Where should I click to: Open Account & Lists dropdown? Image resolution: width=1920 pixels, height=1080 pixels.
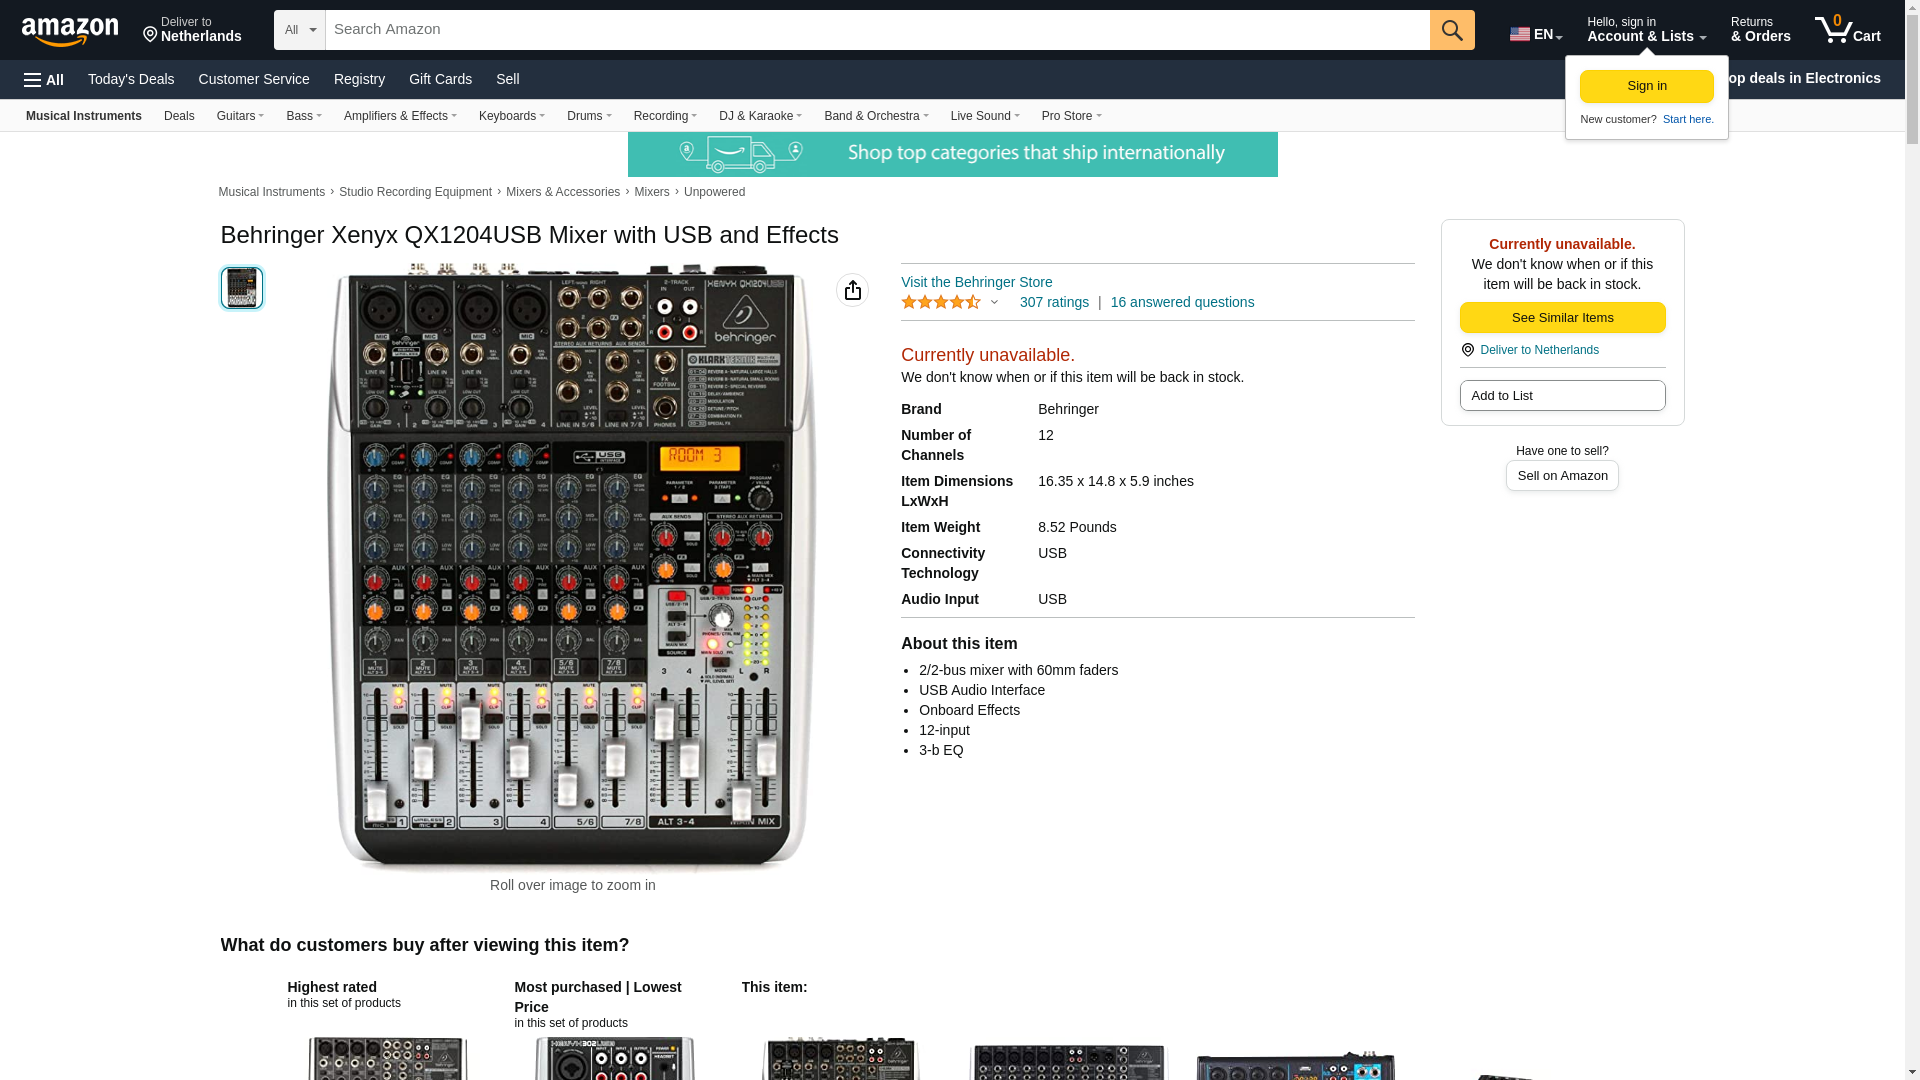point(1646,30)
